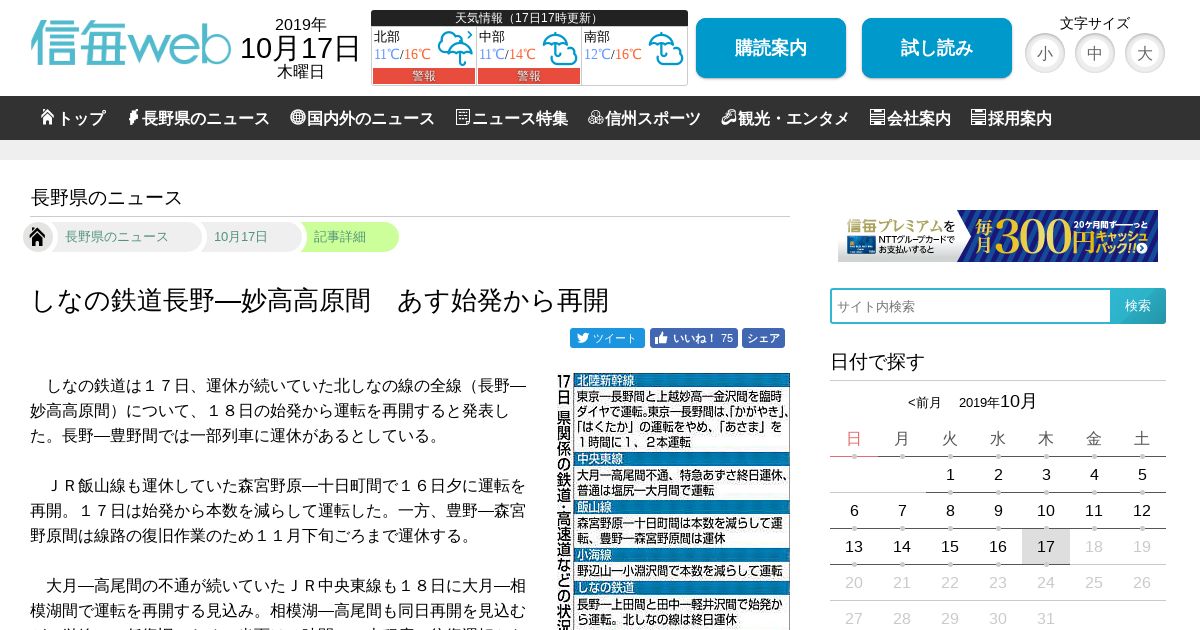Open 信毎プレミアム 300円 banner ad
Viewport: 1200px width, 630px height.
(x=998, y=236)
